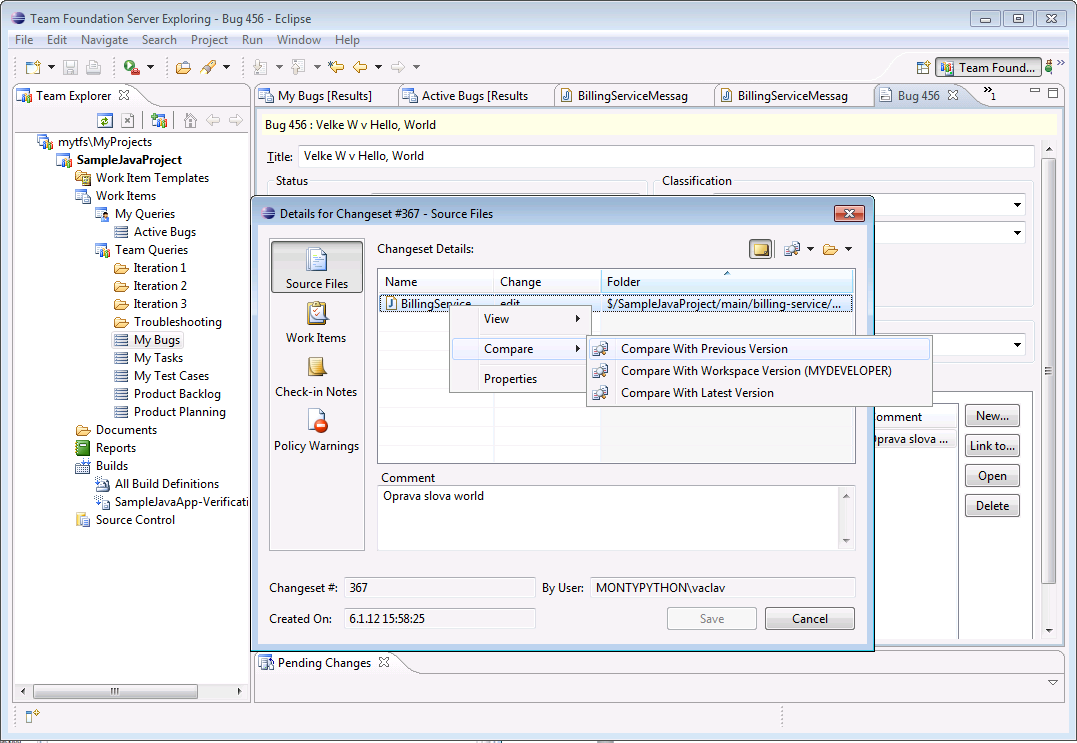1077x743 pixels.
Task: Open the Work Items page in changeset dialog
Action: [x=316, y=322]
